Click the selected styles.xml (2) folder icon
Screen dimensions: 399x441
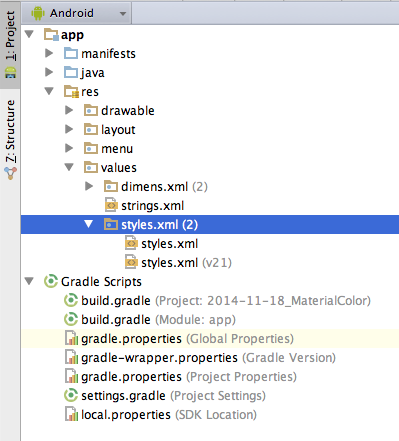111,224
